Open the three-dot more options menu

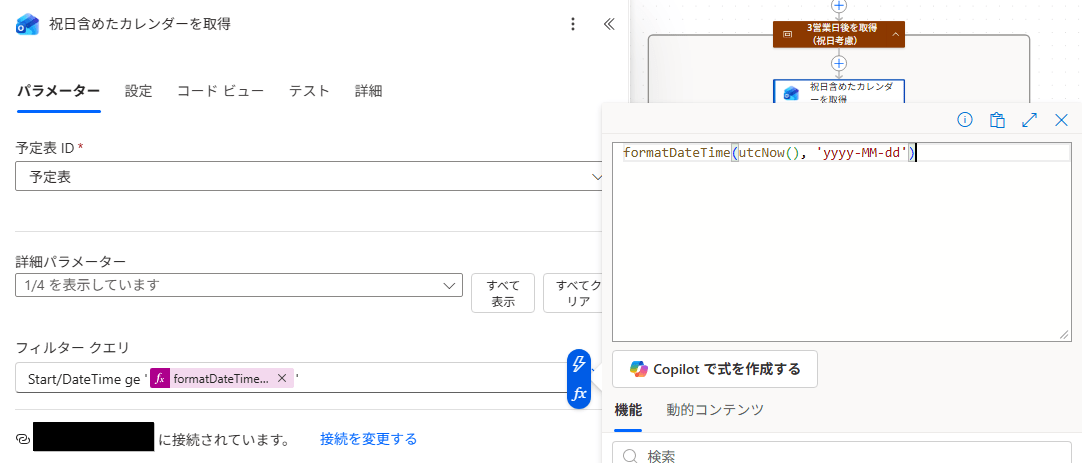[x=572, y=24]
